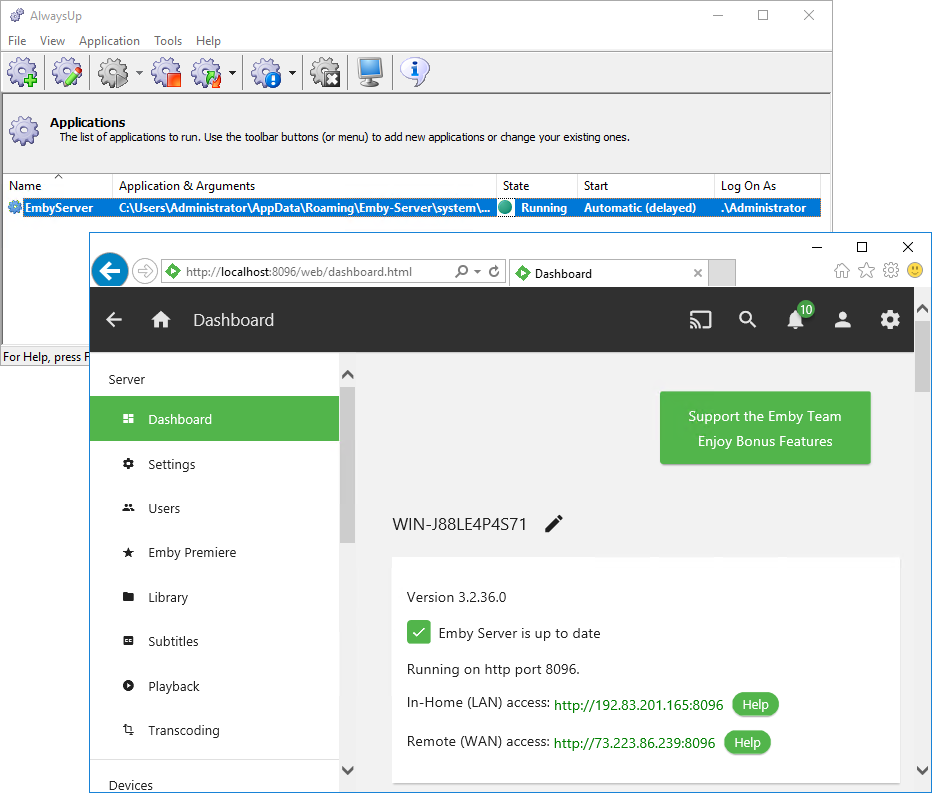
Task: Click Support the Emby Team button
Action: 765,428
